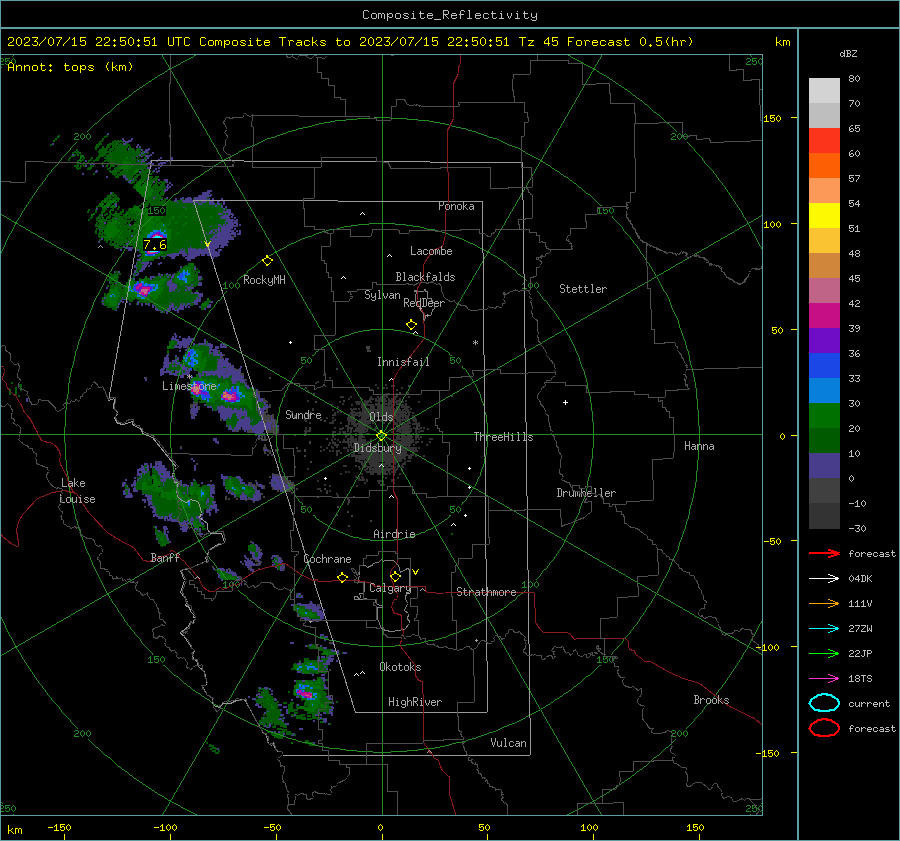The image size is (900, 841).
Task: Click the Limestone label
Action: tap(189, 386)
